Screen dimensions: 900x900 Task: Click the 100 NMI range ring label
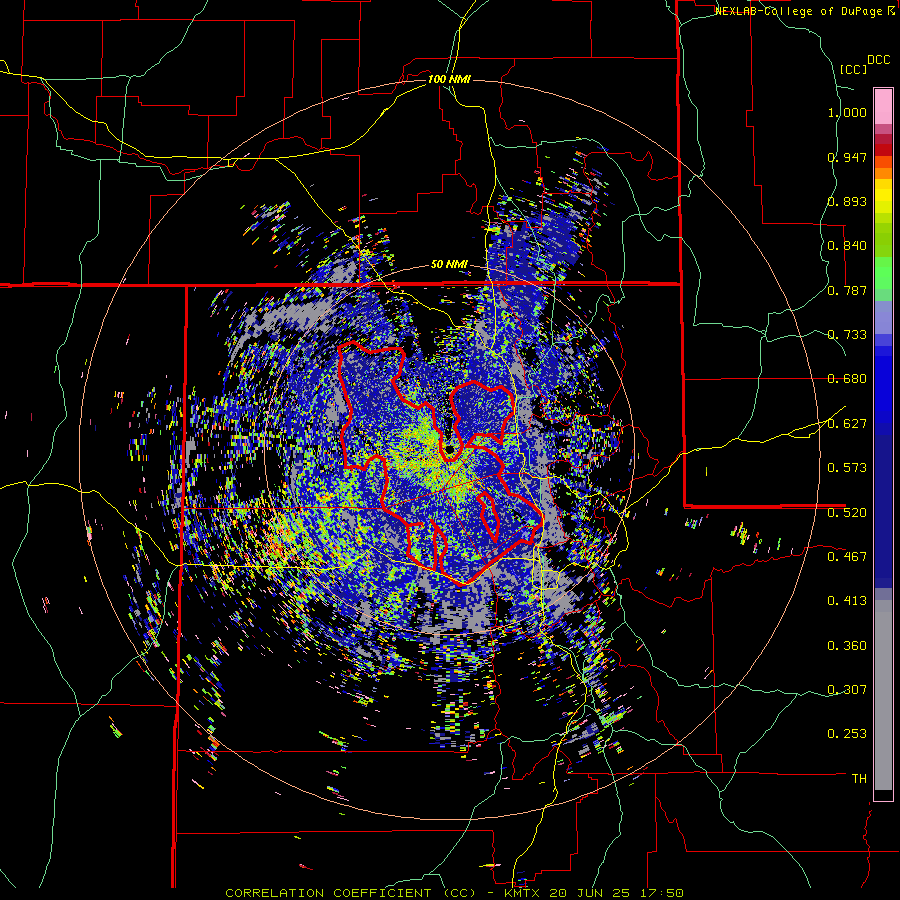(x=449, y=79)
